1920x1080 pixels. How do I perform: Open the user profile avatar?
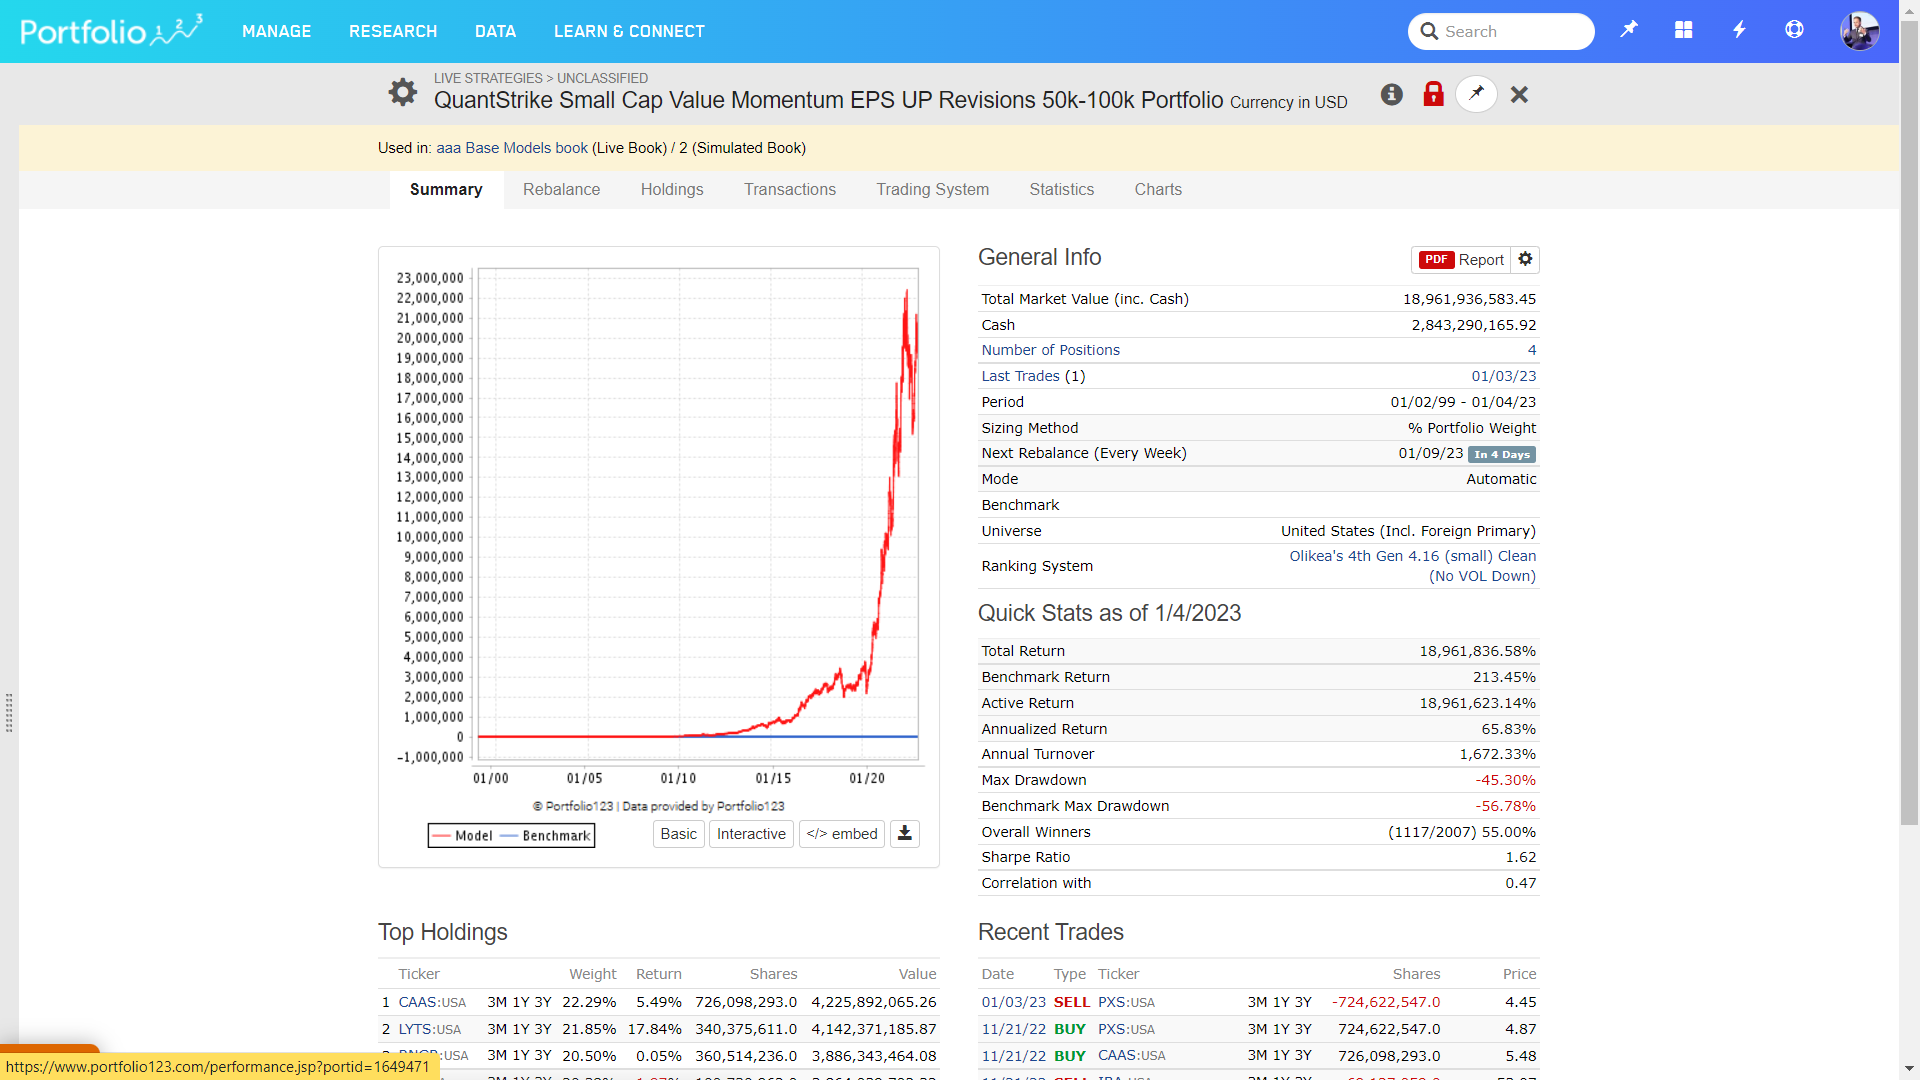click(x=1859, y=31)
